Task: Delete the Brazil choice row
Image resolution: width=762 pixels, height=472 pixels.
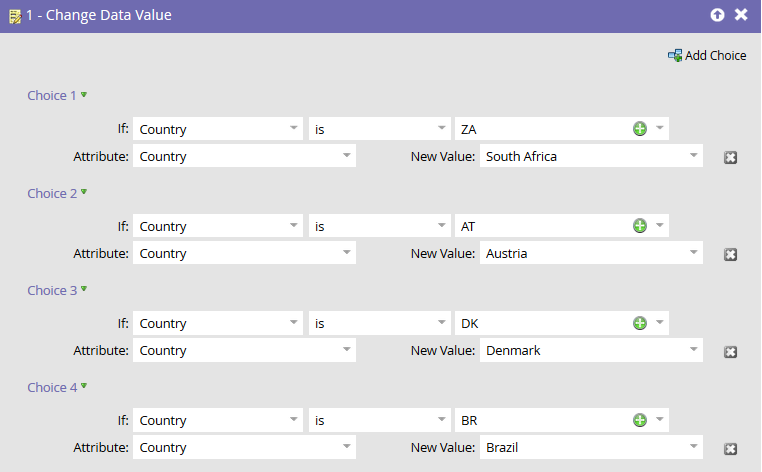Action: [x=730, y=449]
